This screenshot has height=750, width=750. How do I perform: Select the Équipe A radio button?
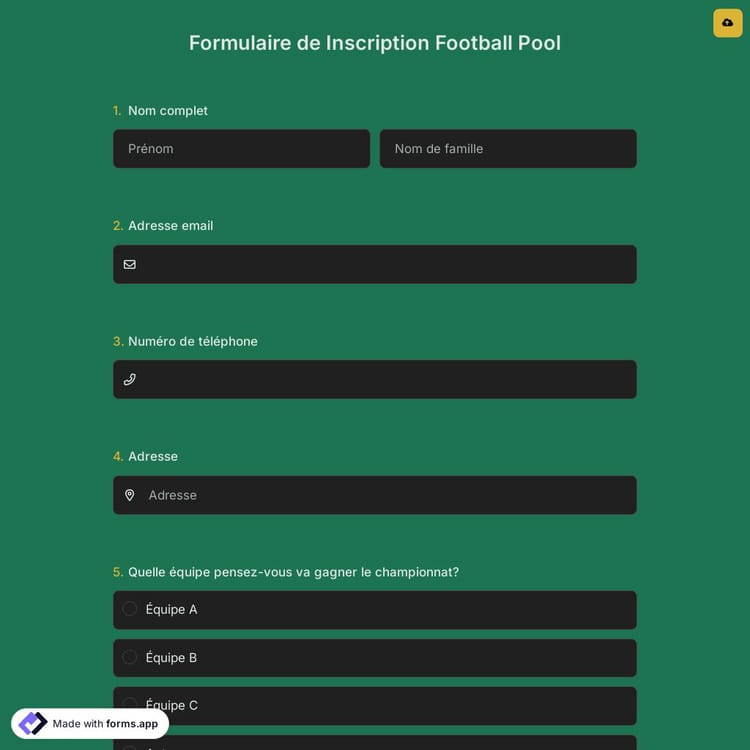[130, 609]
